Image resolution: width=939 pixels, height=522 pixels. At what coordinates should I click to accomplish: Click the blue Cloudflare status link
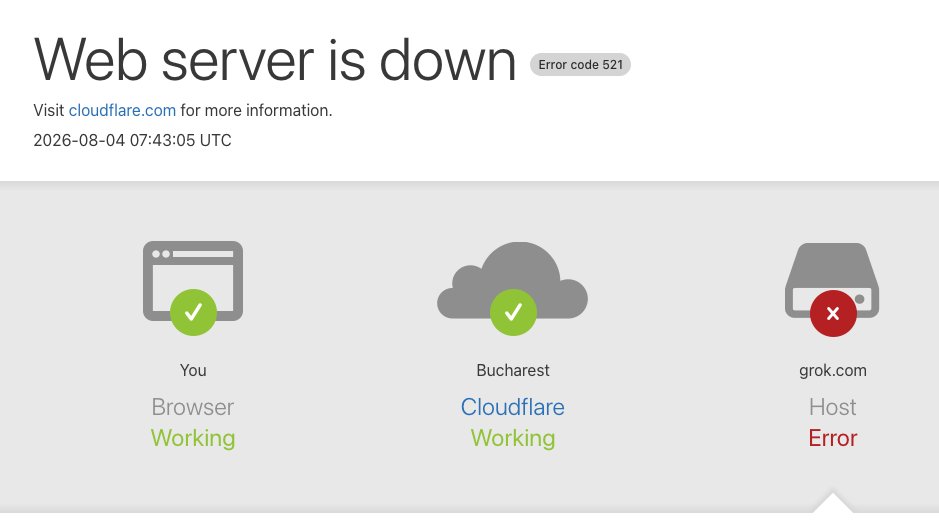click(x=513, y=407)
